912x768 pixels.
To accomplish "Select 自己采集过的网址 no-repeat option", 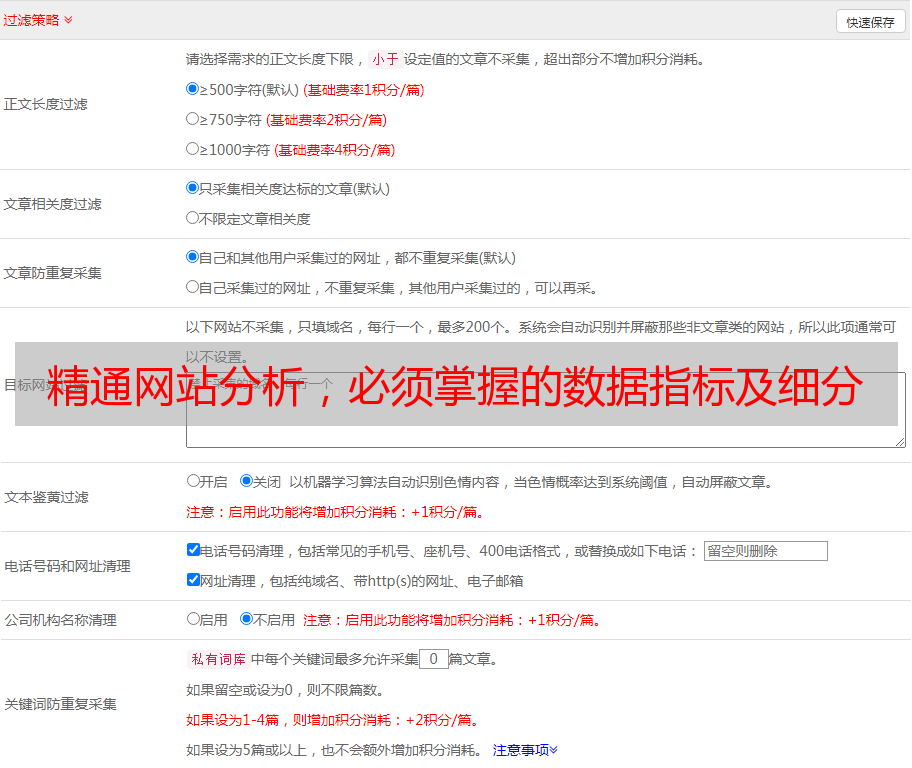I will [193, 287].
